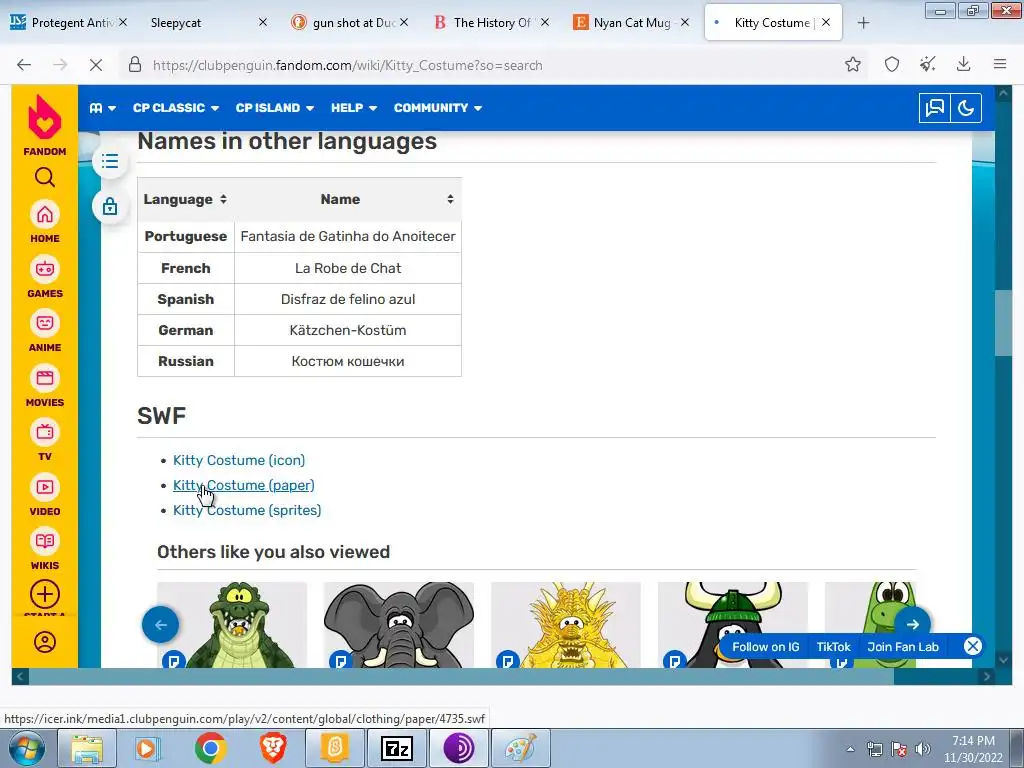Switch to Nyan Cat Mug tab

point(631,23)
